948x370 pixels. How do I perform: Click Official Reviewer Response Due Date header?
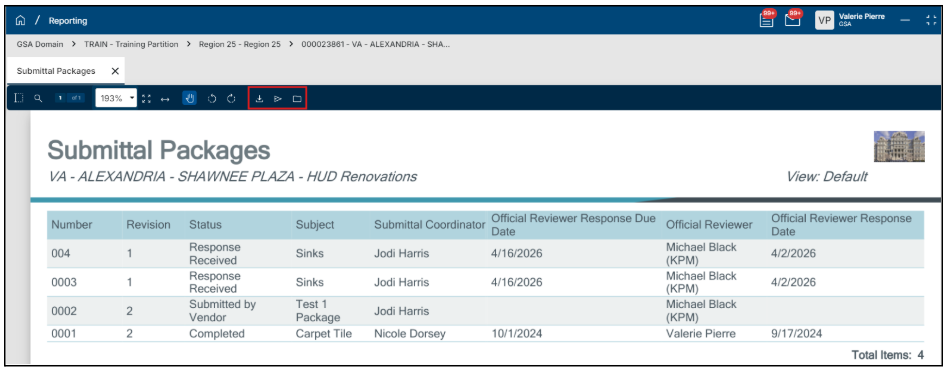click(x=573, y=225)
